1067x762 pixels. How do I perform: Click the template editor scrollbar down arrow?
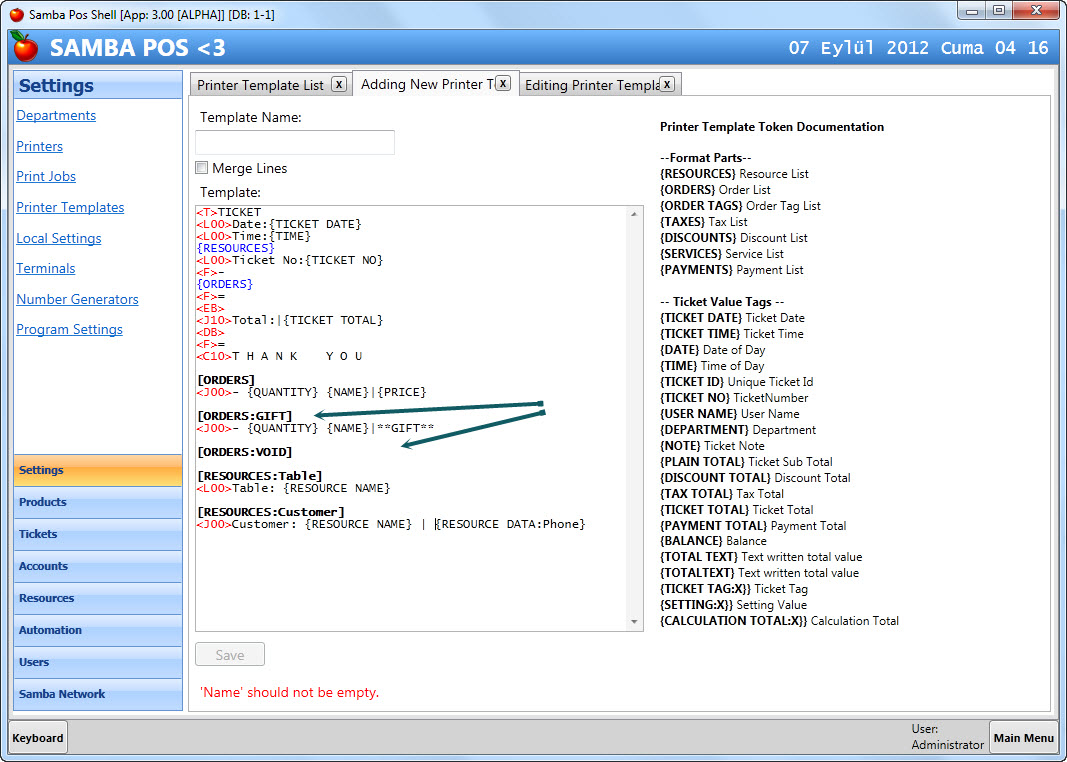[x=634, y=622]
